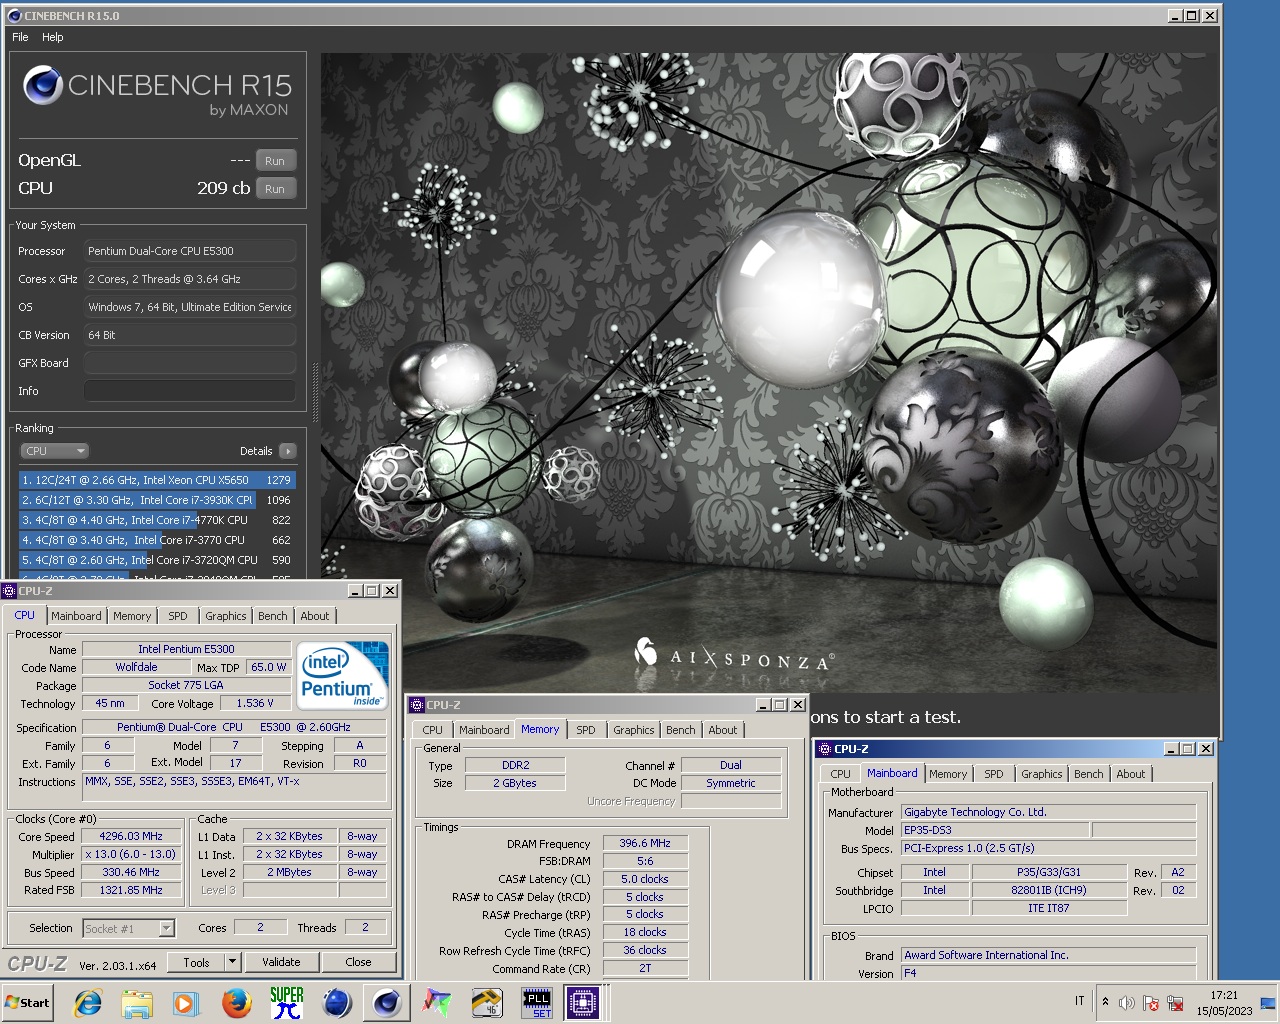Image resolution: width=1280 pixels, height=1024 pixels.
Task: Click the Details arrow button in Ranking
Action: [288, 451]
